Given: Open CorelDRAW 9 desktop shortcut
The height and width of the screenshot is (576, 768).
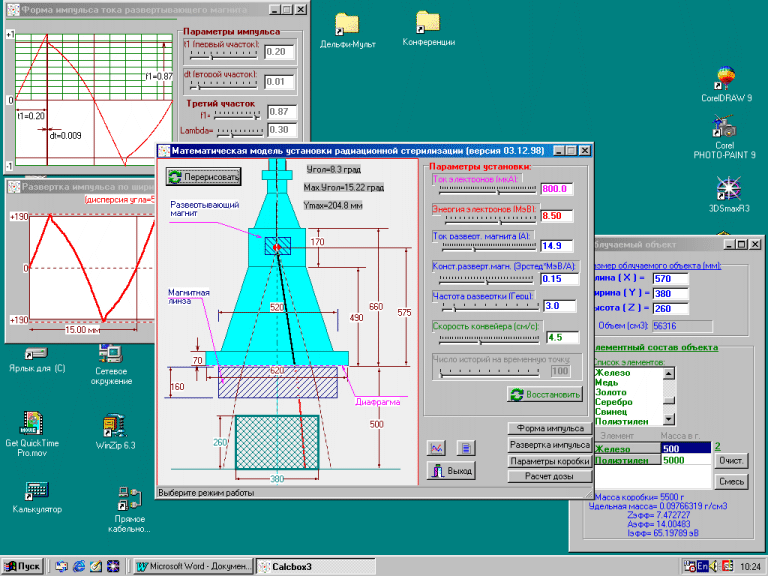Looking at the screenshot, I should 726,79.
